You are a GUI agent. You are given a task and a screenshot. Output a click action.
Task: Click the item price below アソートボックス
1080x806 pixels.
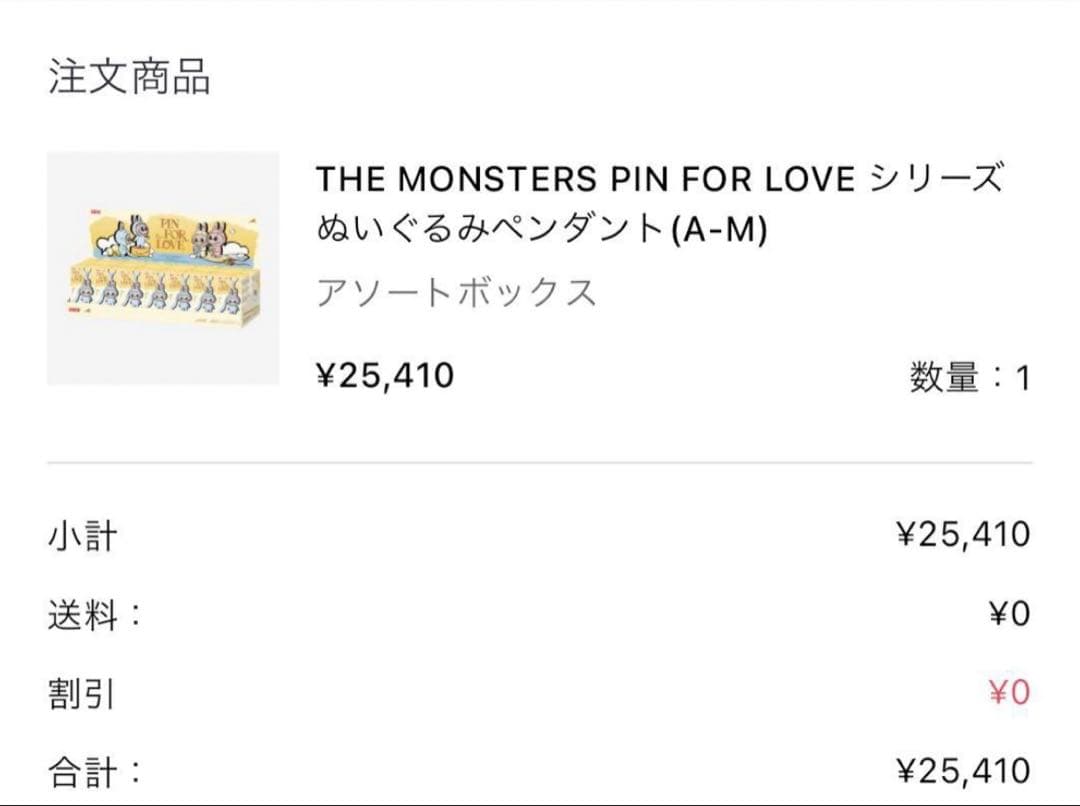click(385, 375)
